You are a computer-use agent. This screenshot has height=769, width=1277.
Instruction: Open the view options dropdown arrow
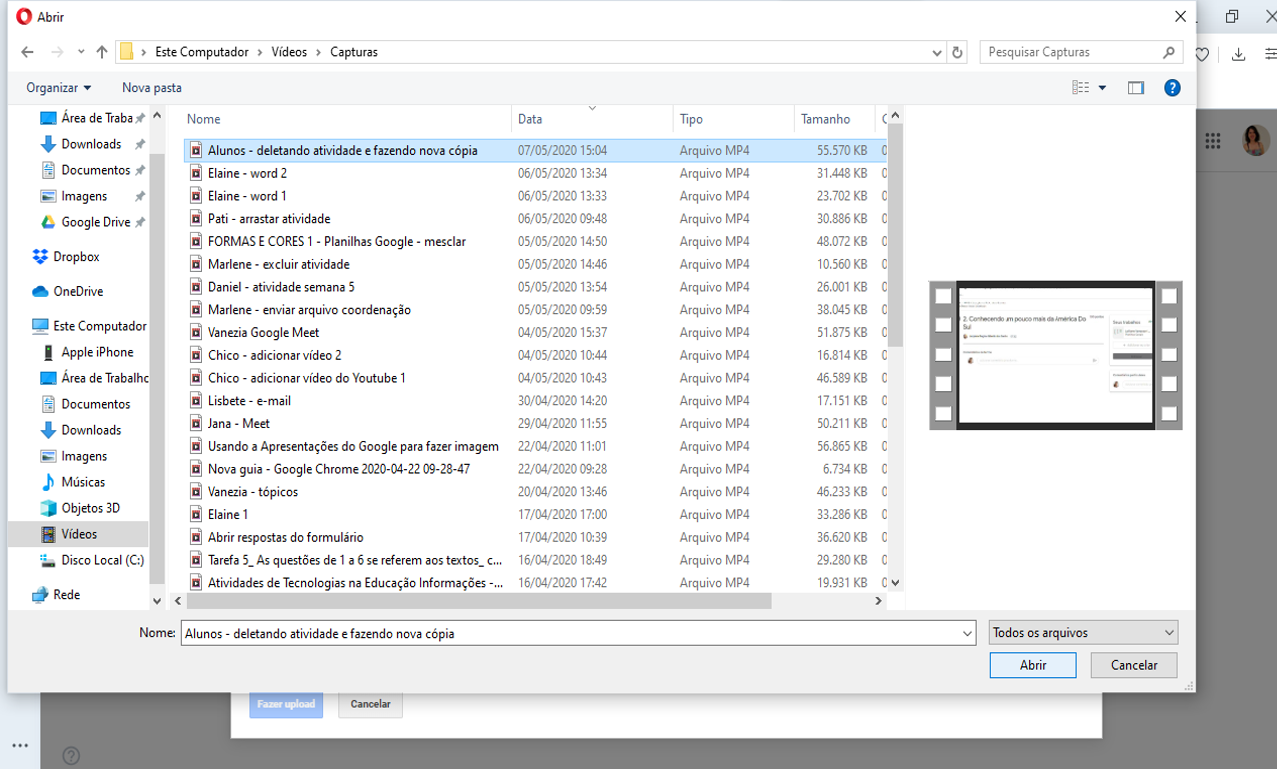coord(1102,88)
